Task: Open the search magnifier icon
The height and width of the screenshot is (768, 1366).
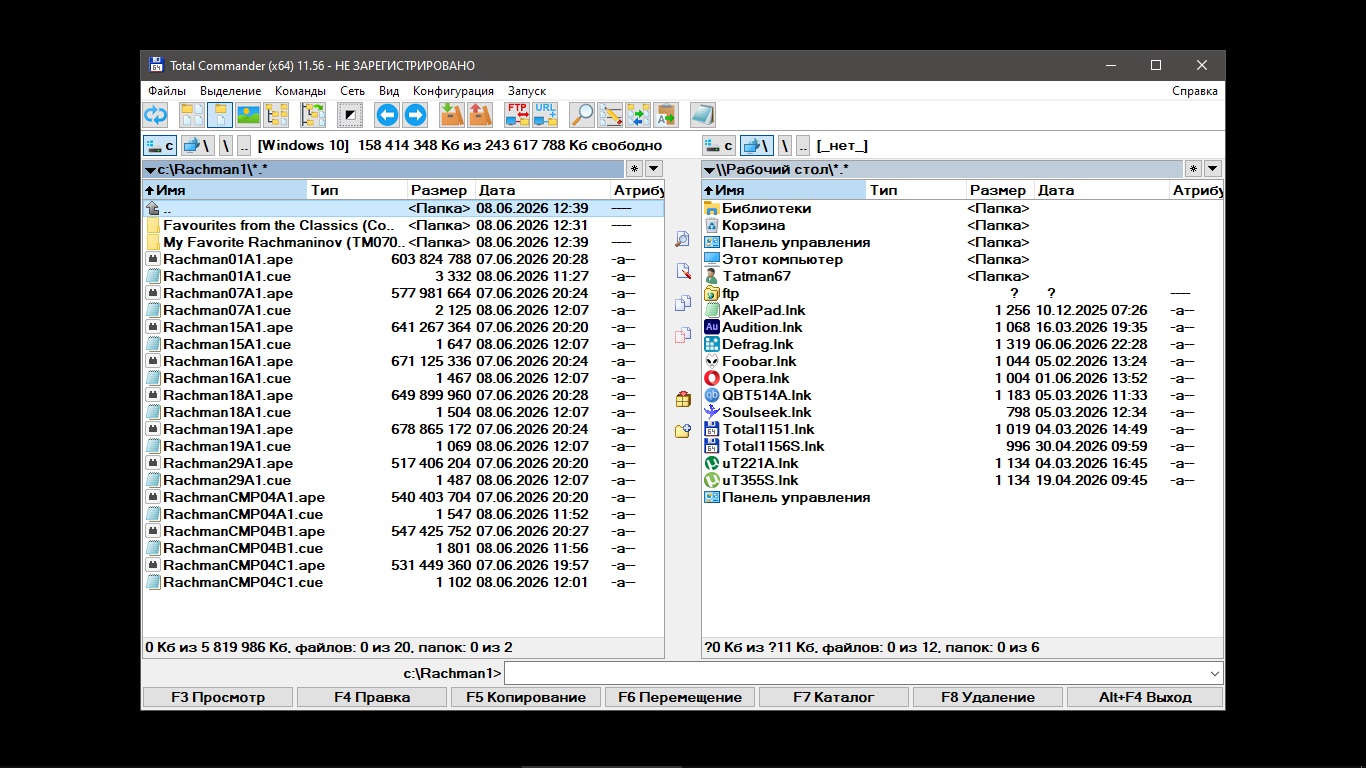Action: 582,115
